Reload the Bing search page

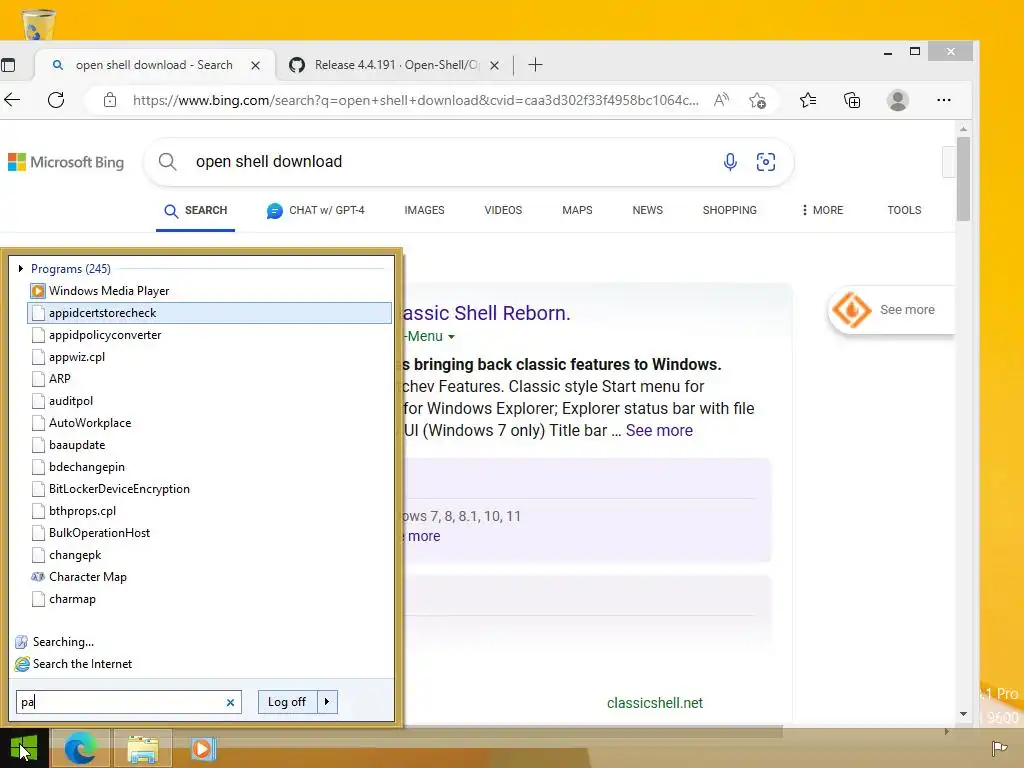click(56, 100)
